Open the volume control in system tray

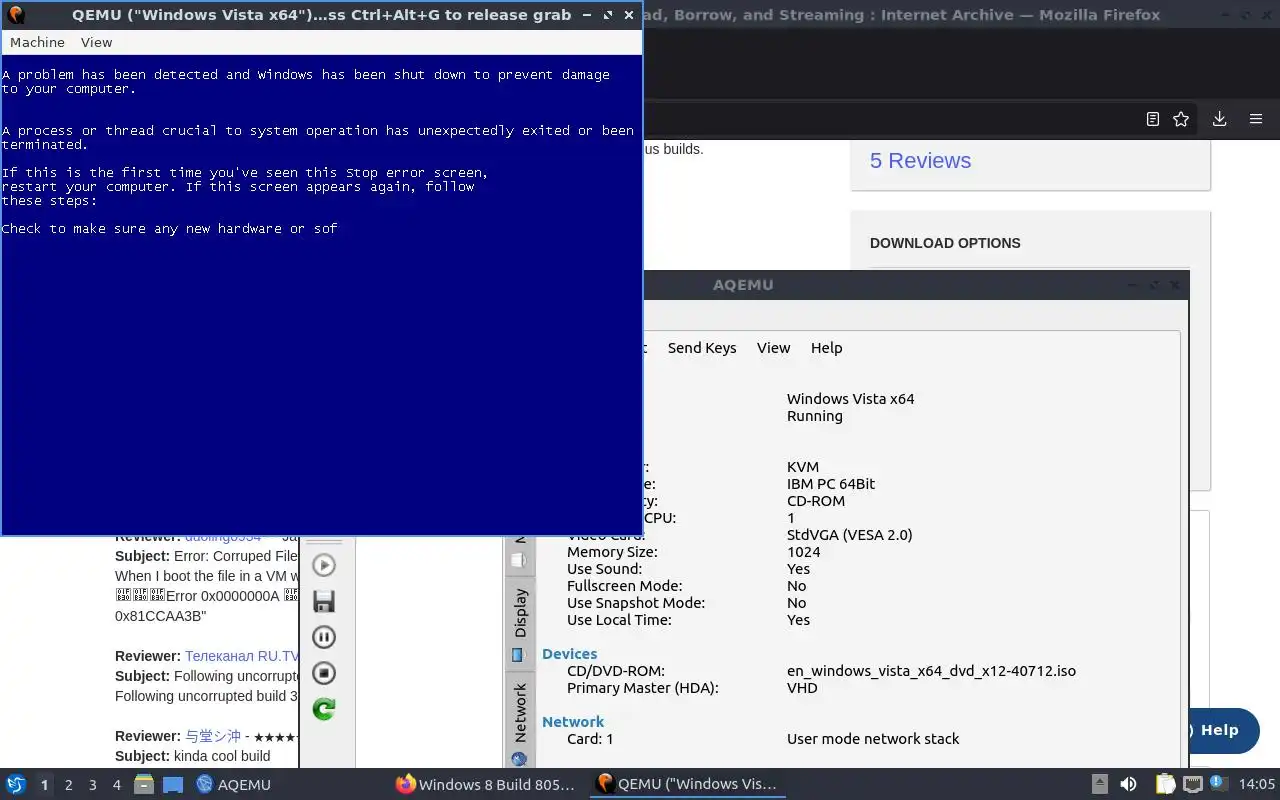click(1128, 784)
